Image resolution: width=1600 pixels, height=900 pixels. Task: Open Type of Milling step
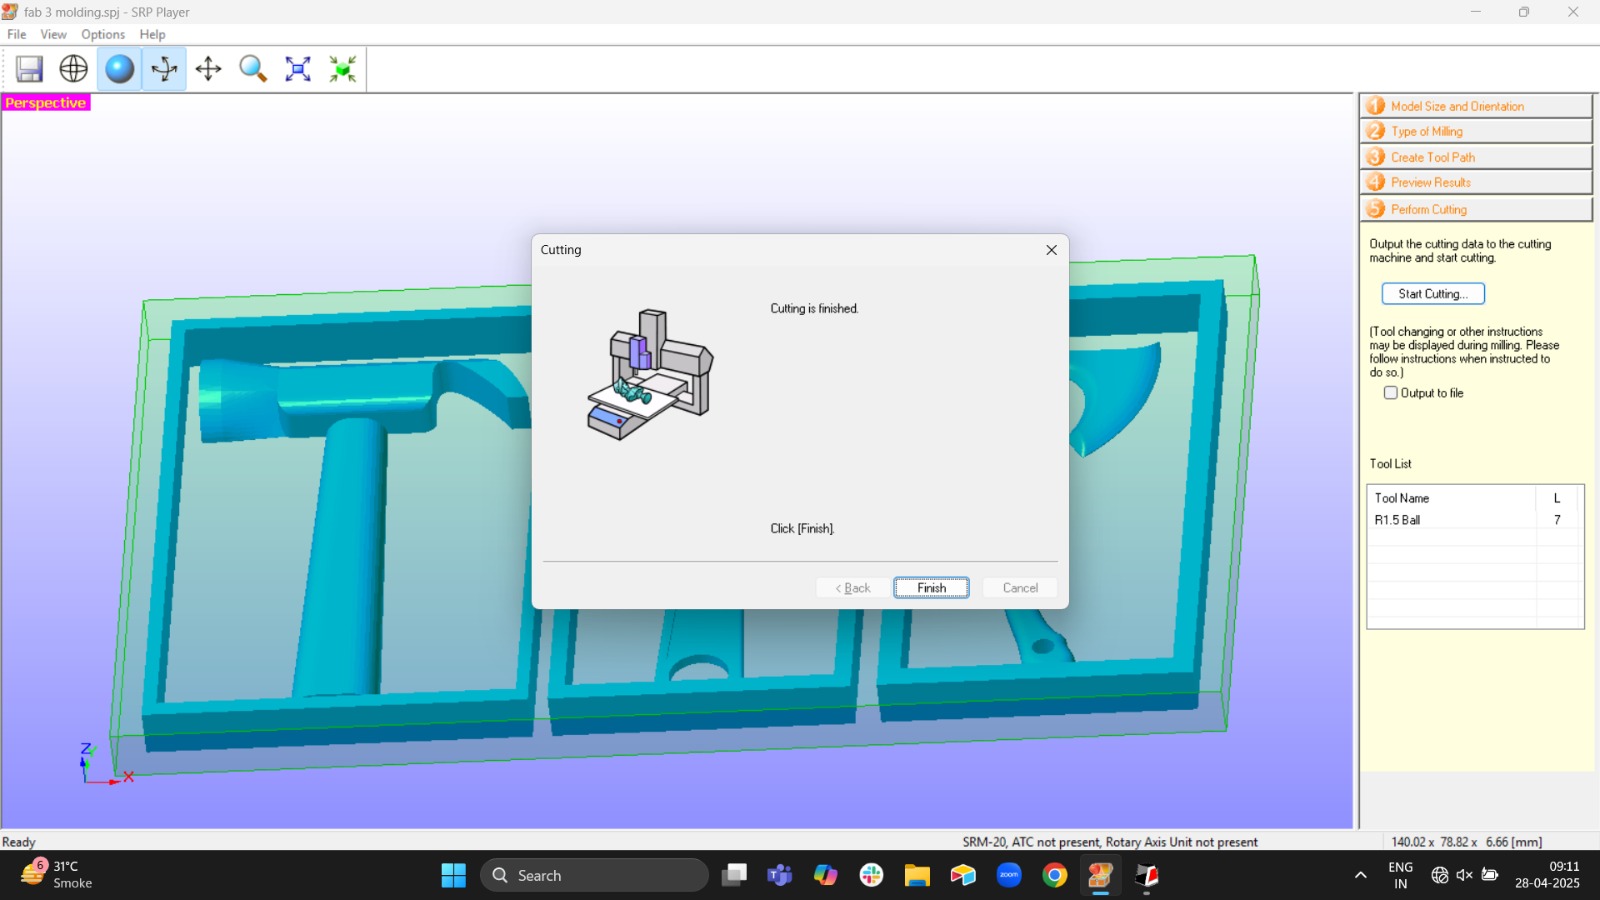pyautogui.click(x=1476, y=131)
